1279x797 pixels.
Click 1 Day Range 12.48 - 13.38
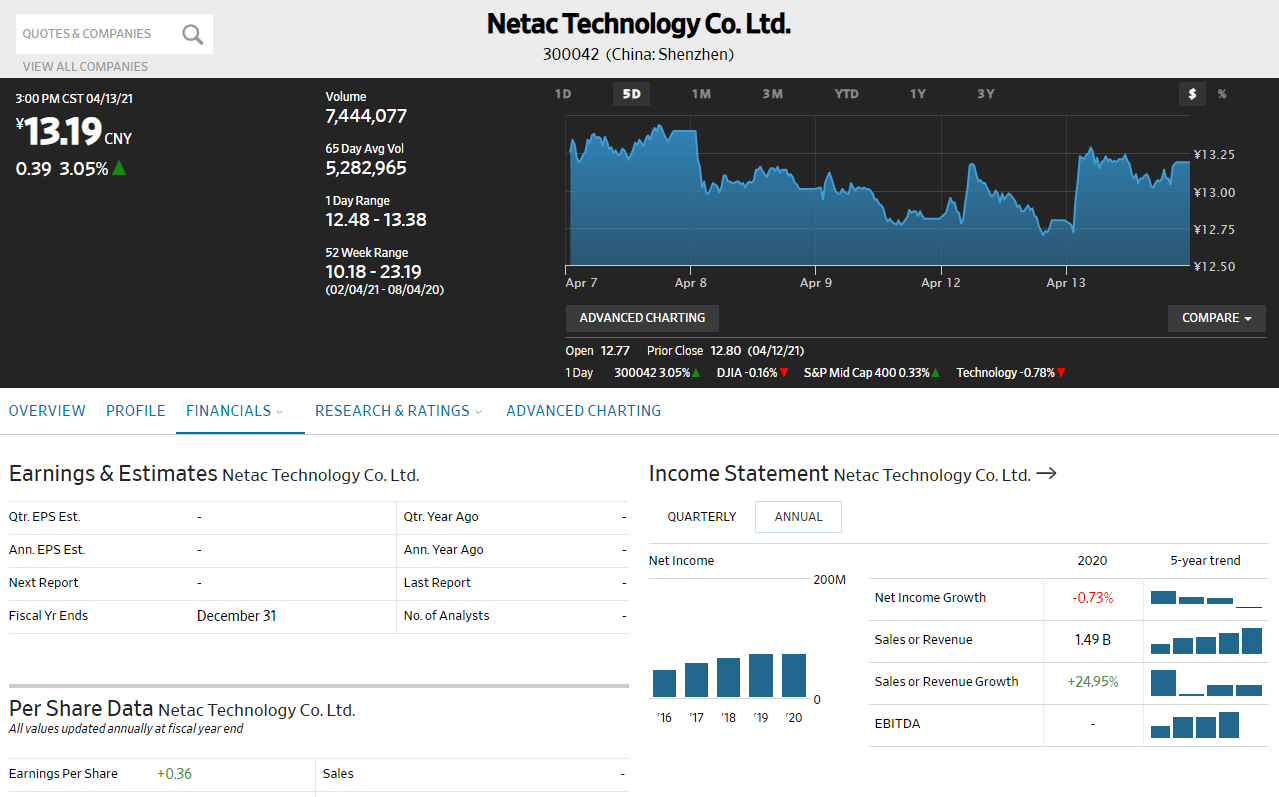[376, 220]
